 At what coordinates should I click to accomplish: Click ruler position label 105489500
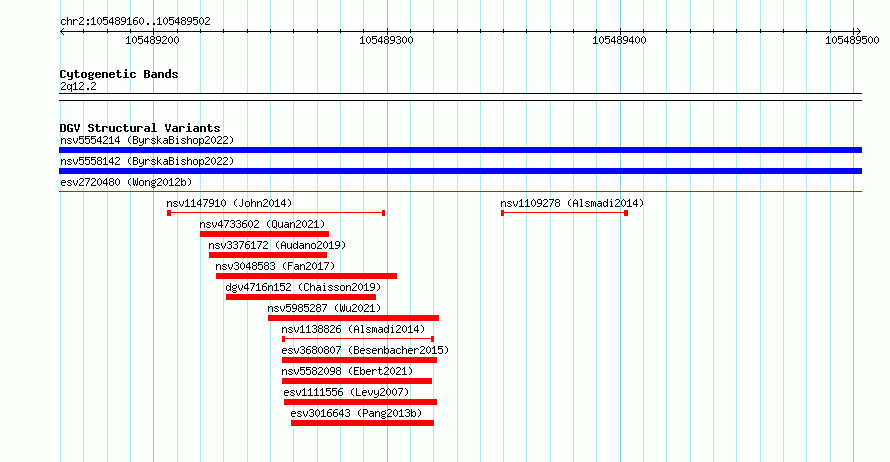click(852, 40)
